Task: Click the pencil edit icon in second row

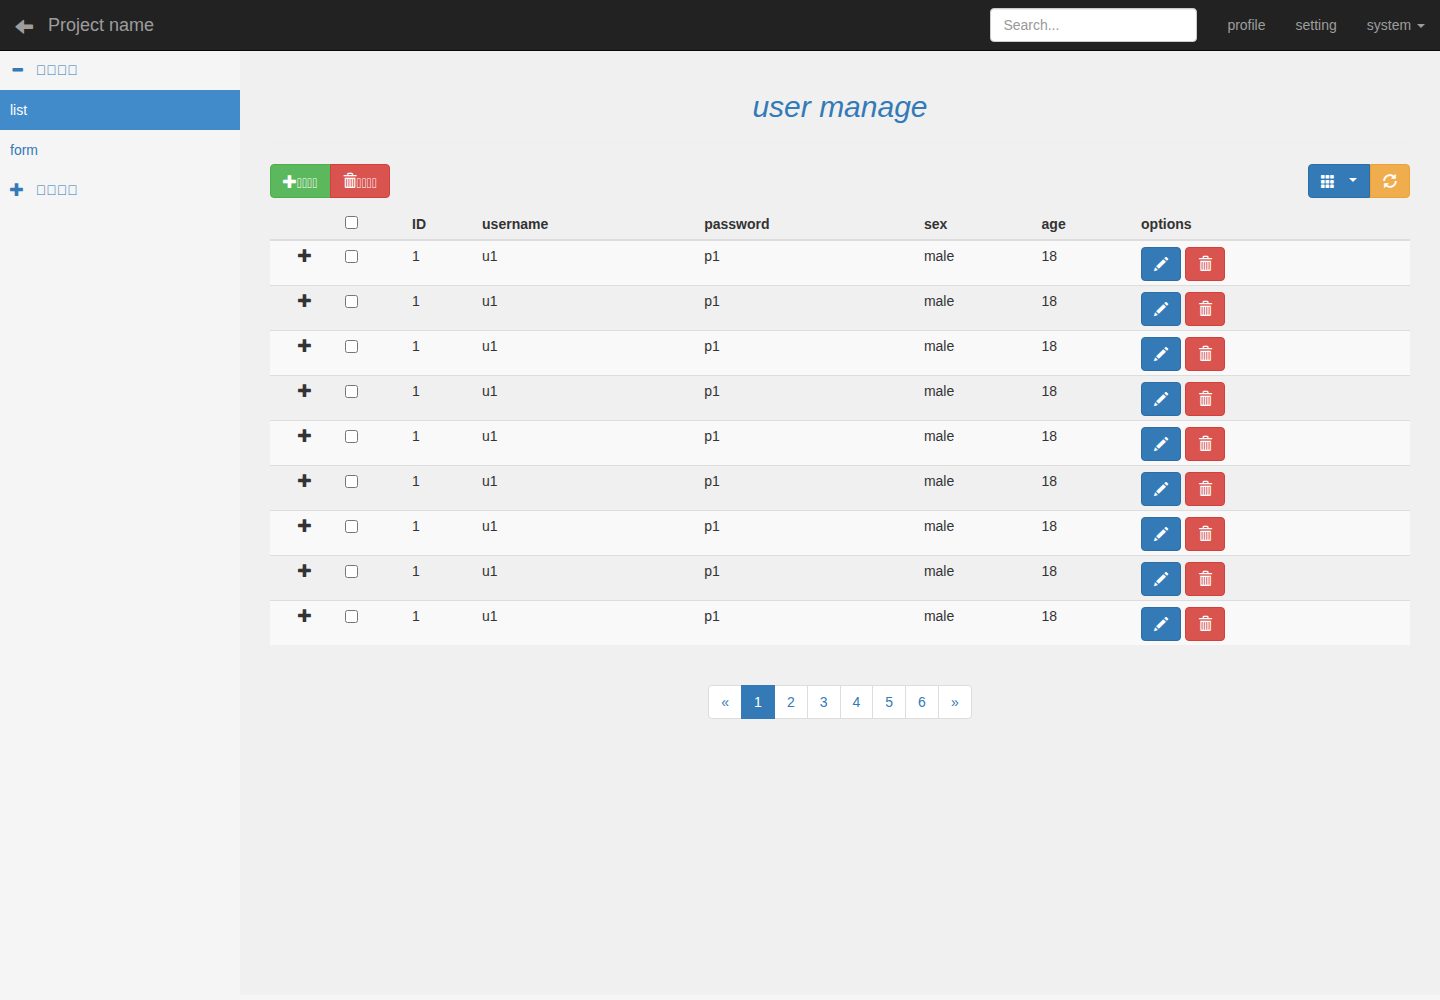Action: tap(1160, 309)
